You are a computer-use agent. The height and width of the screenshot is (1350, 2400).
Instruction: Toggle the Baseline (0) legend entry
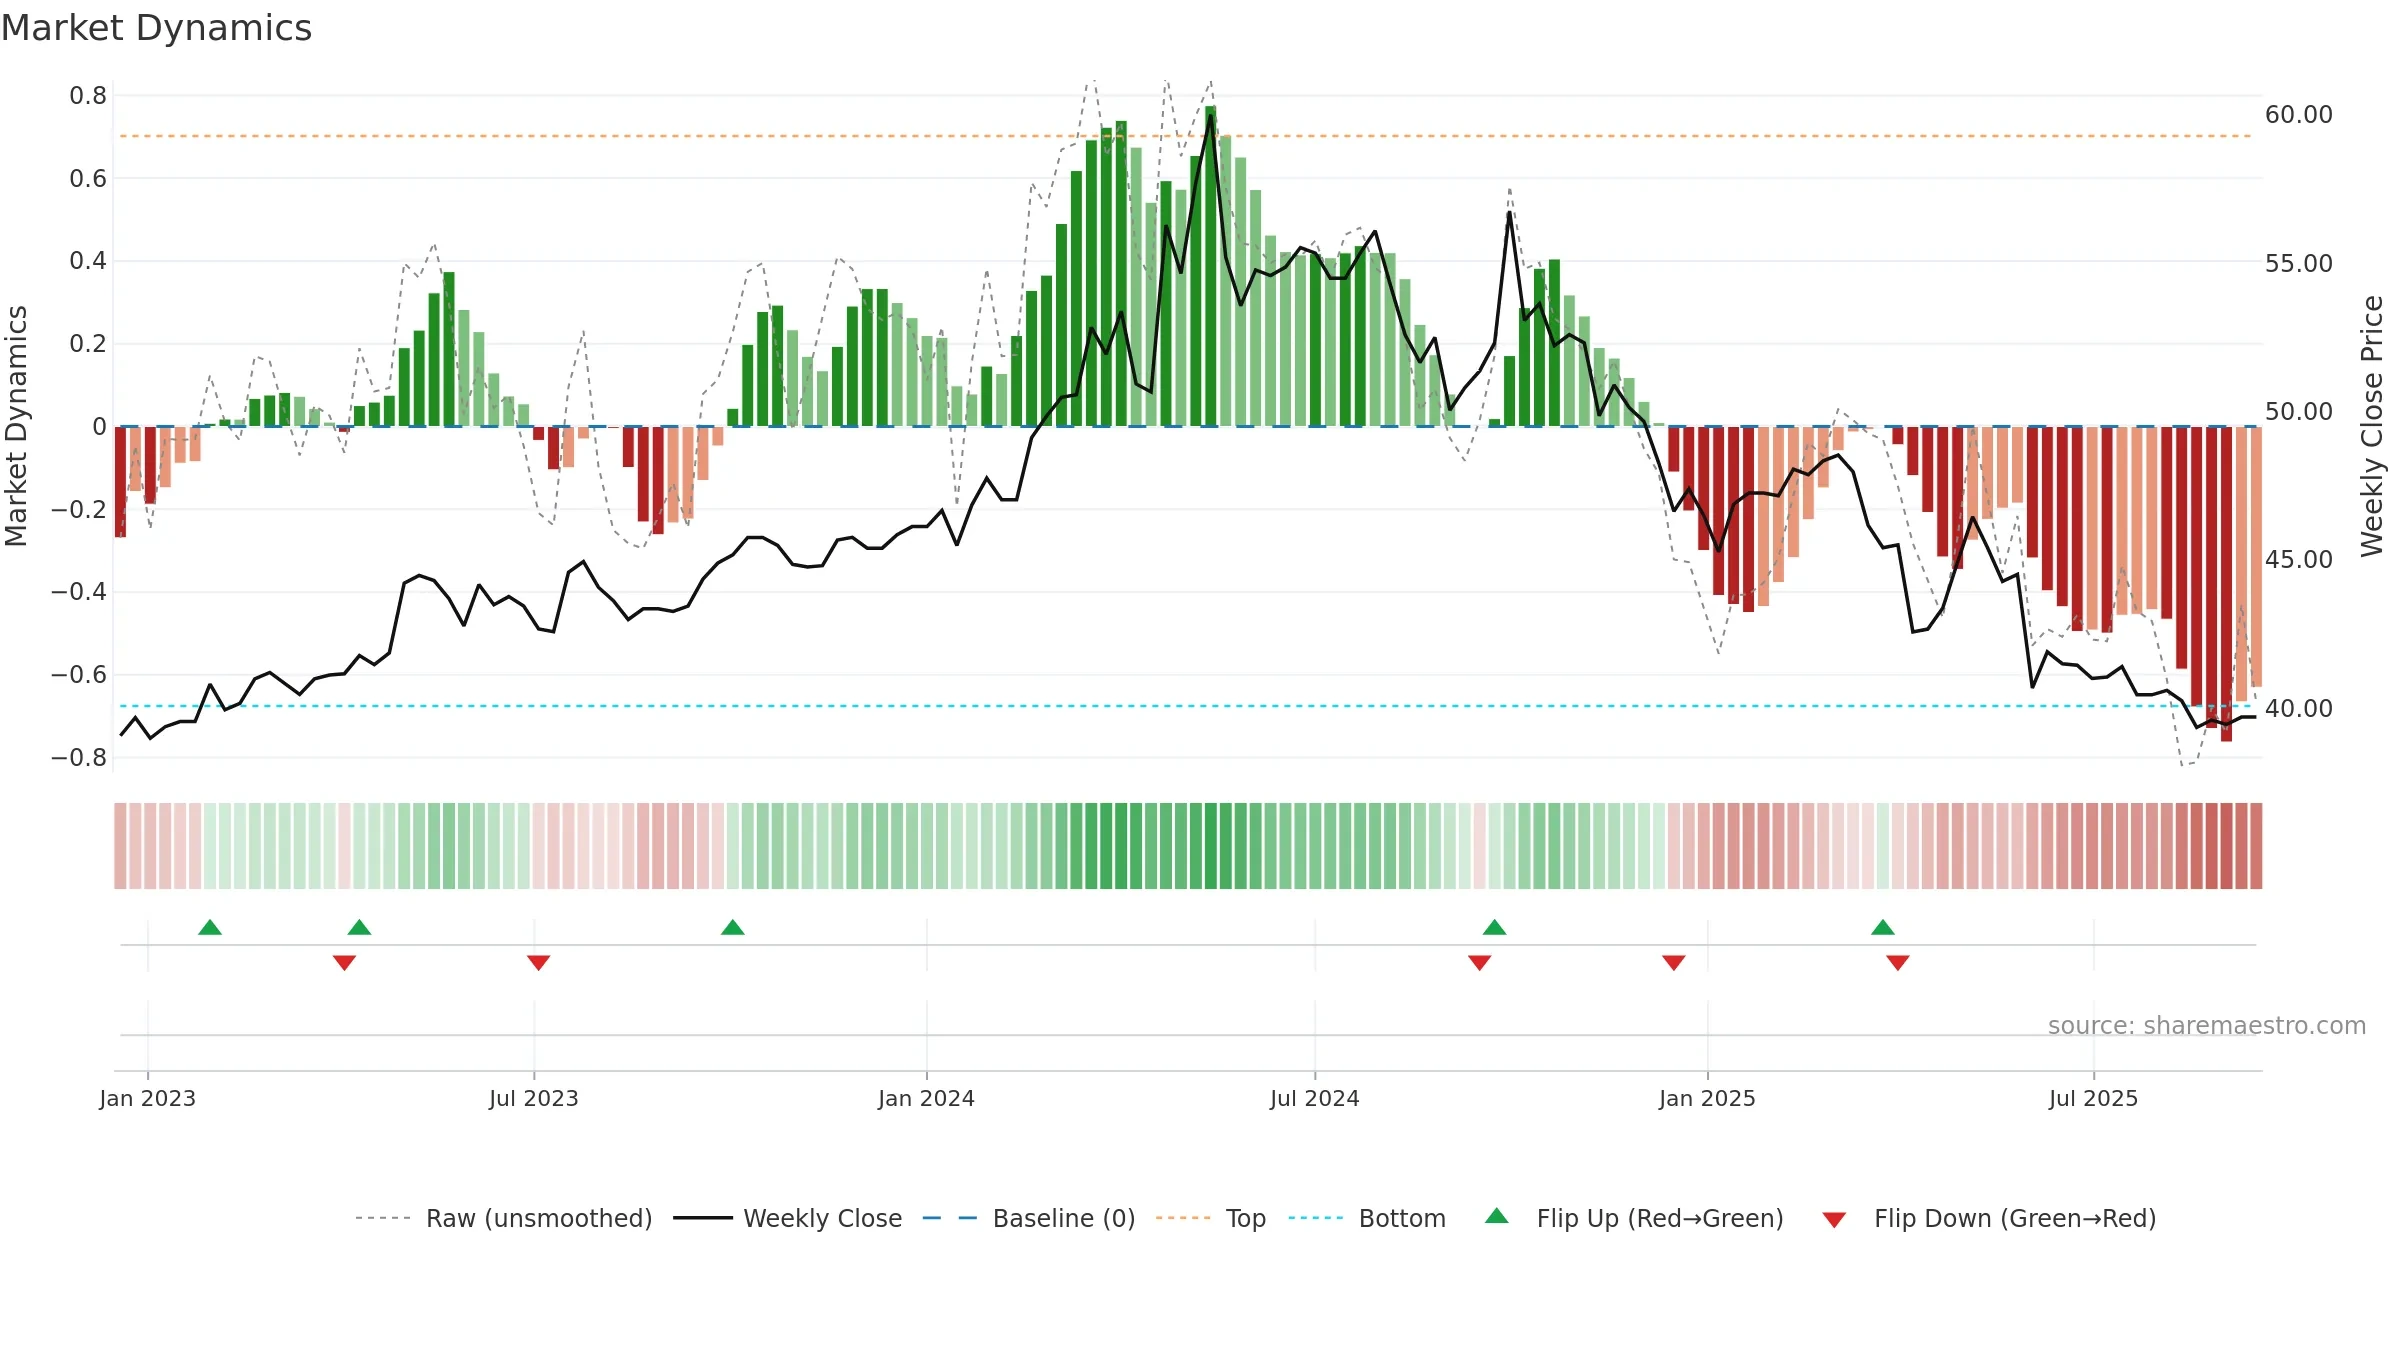(1029, 1218)
